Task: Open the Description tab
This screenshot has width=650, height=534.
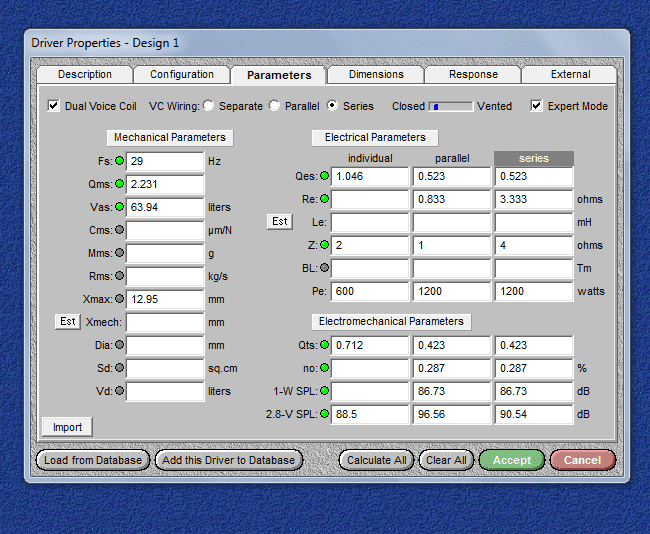Action: 85,75
